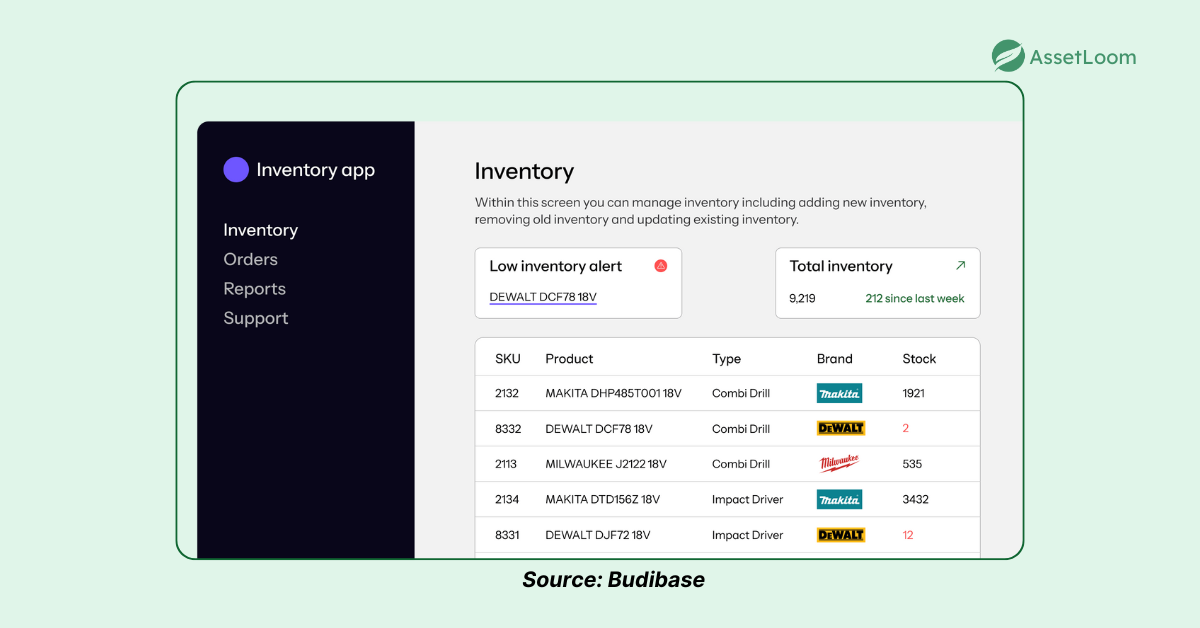Click the Low inventory alert card
Image resolution: width=1200 pixels, height=628 pixels.
(x=578, y=282)
